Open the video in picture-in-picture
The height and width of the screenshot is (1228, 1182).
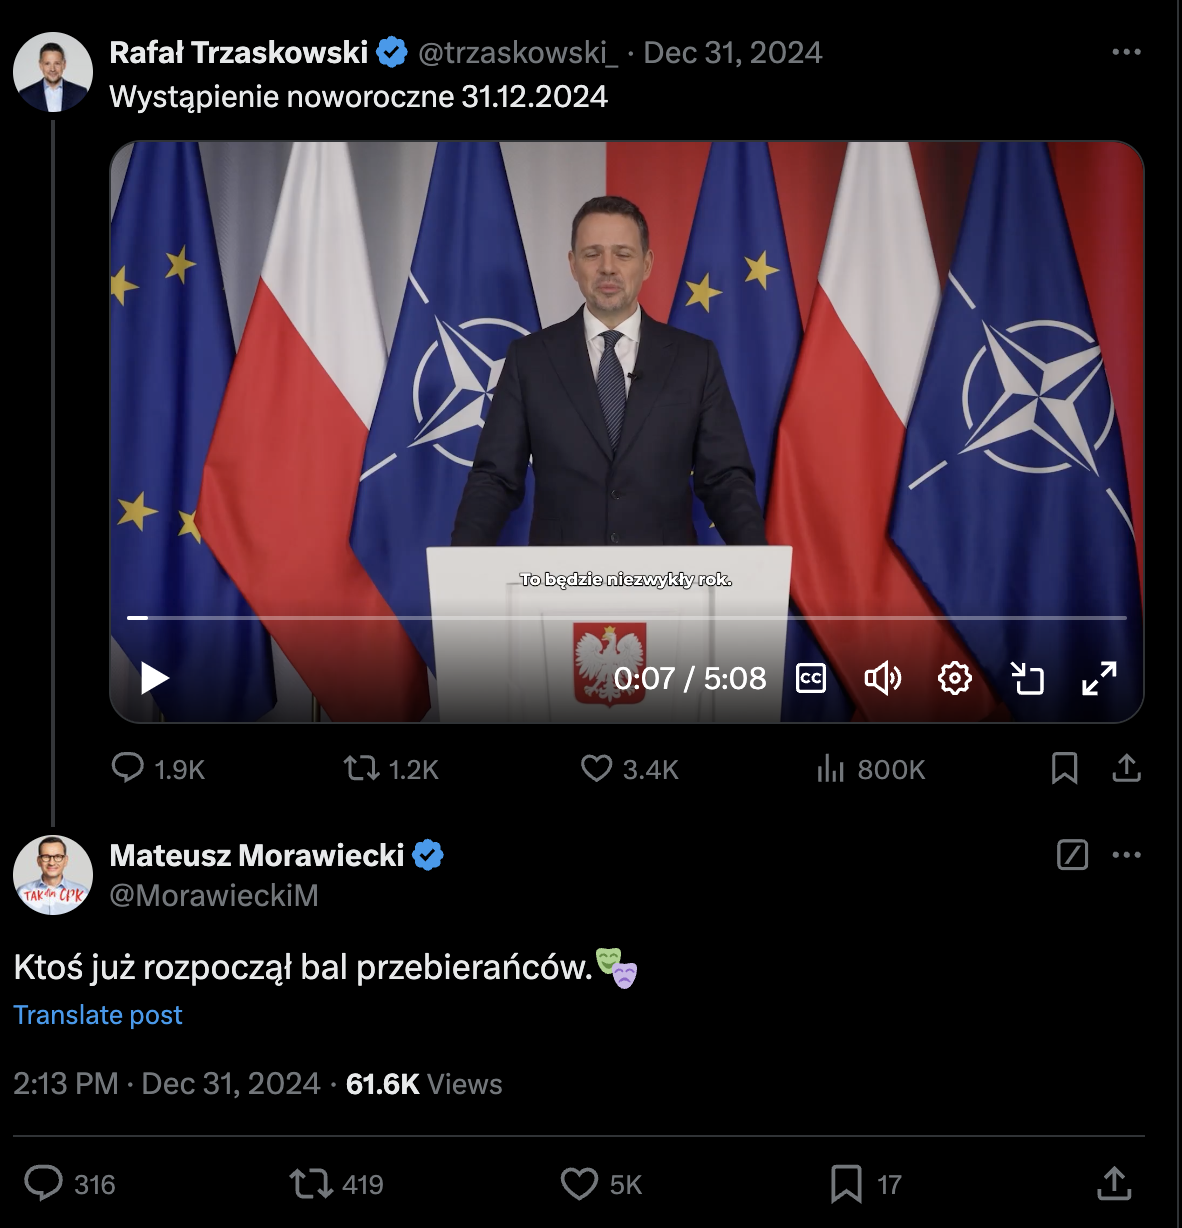(x=1027, y=678)
